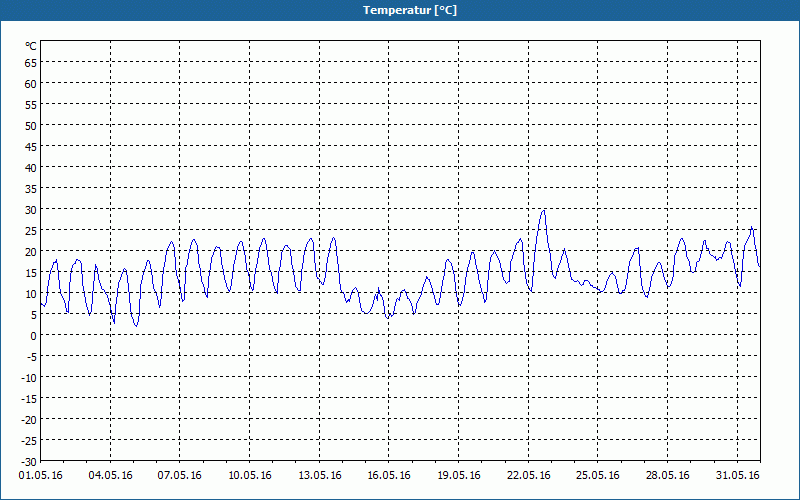Click the 16.05.16 date label
Screen dimensions: 800x500
[x=389, y=476]
